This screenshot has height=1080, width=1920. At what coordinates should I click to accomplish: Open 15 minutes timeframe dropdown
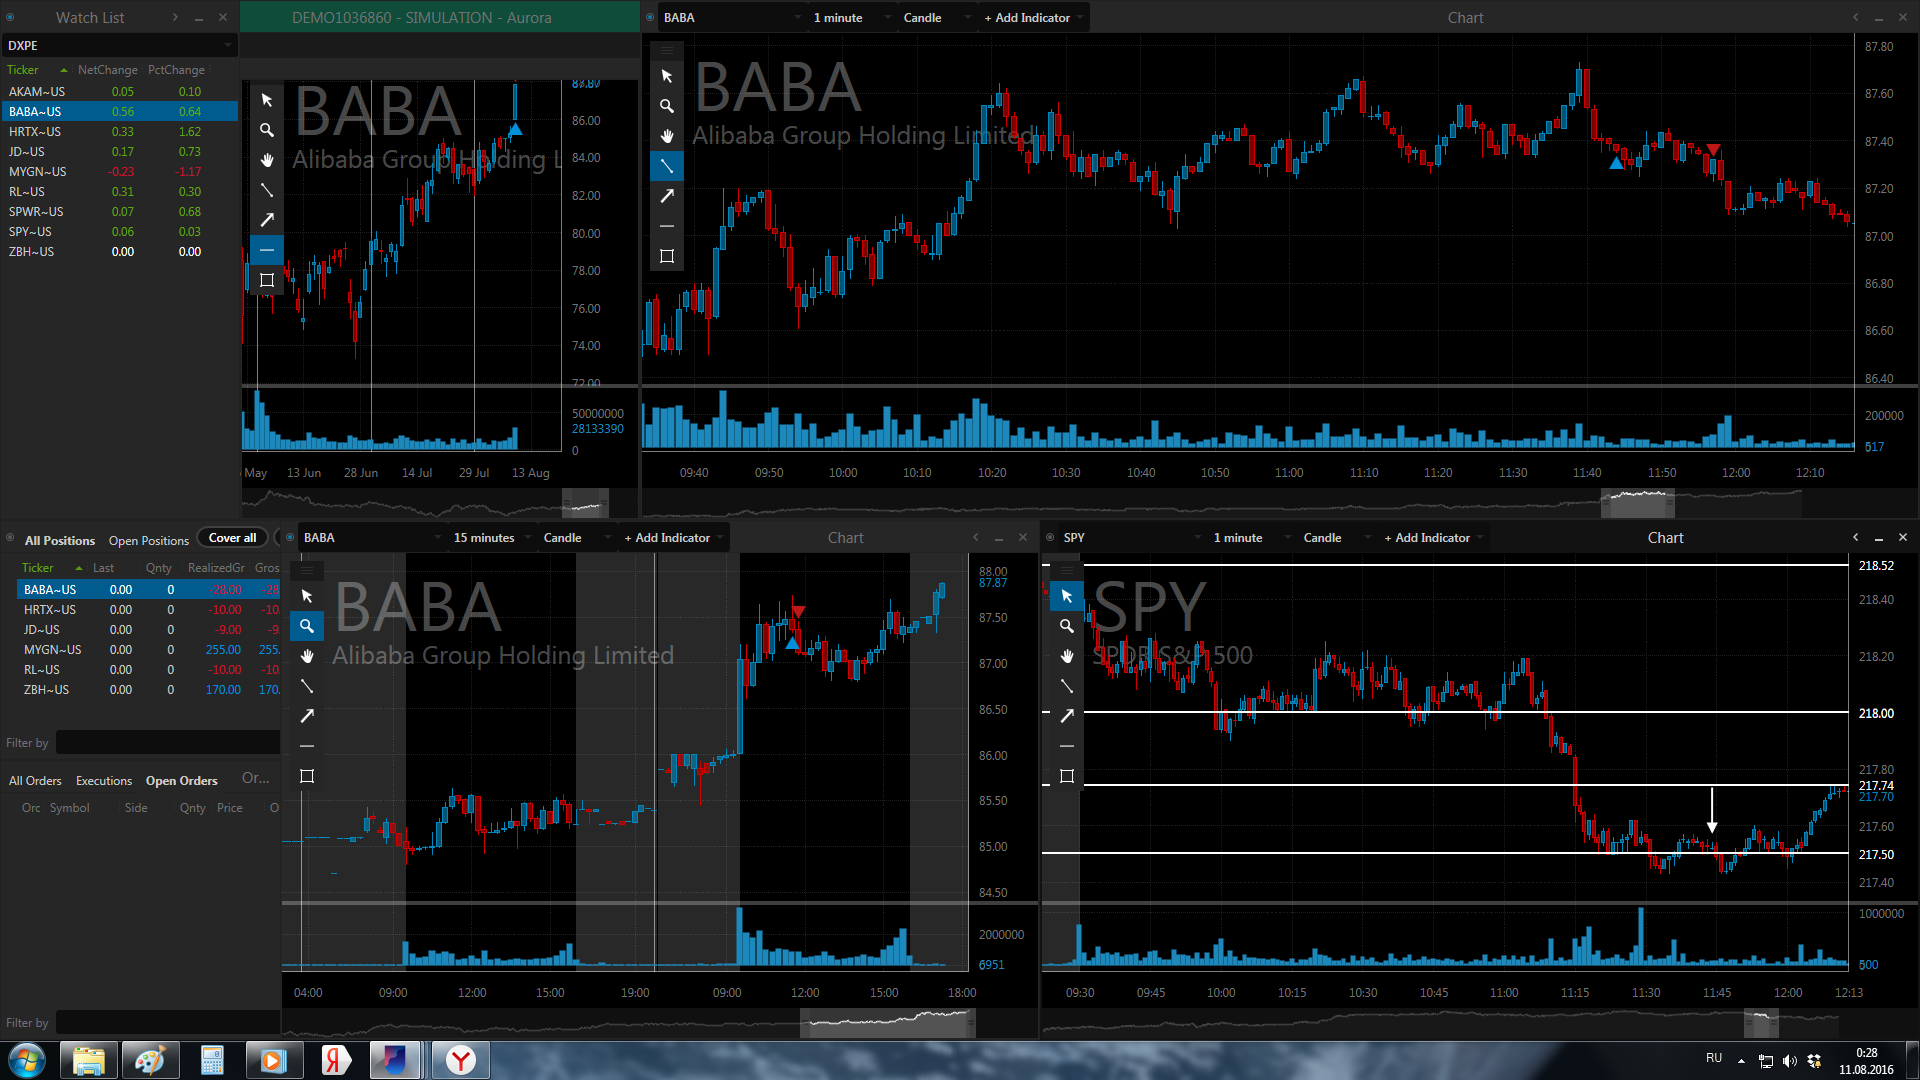(x=492, y=537)
